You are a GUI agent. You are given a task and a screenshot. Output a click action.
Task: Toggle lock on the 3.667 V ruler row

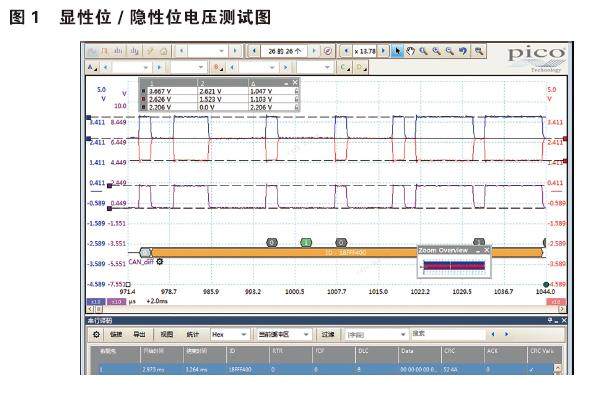[x=296, y=91]
